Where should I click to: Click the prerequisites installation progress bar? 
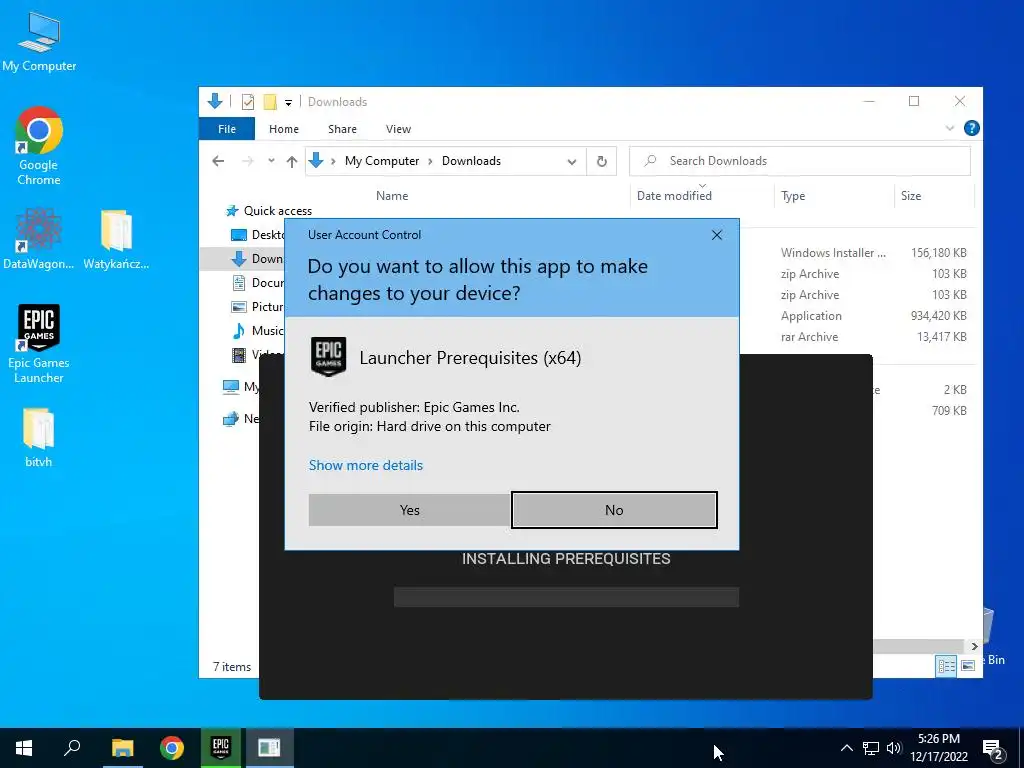566,597
